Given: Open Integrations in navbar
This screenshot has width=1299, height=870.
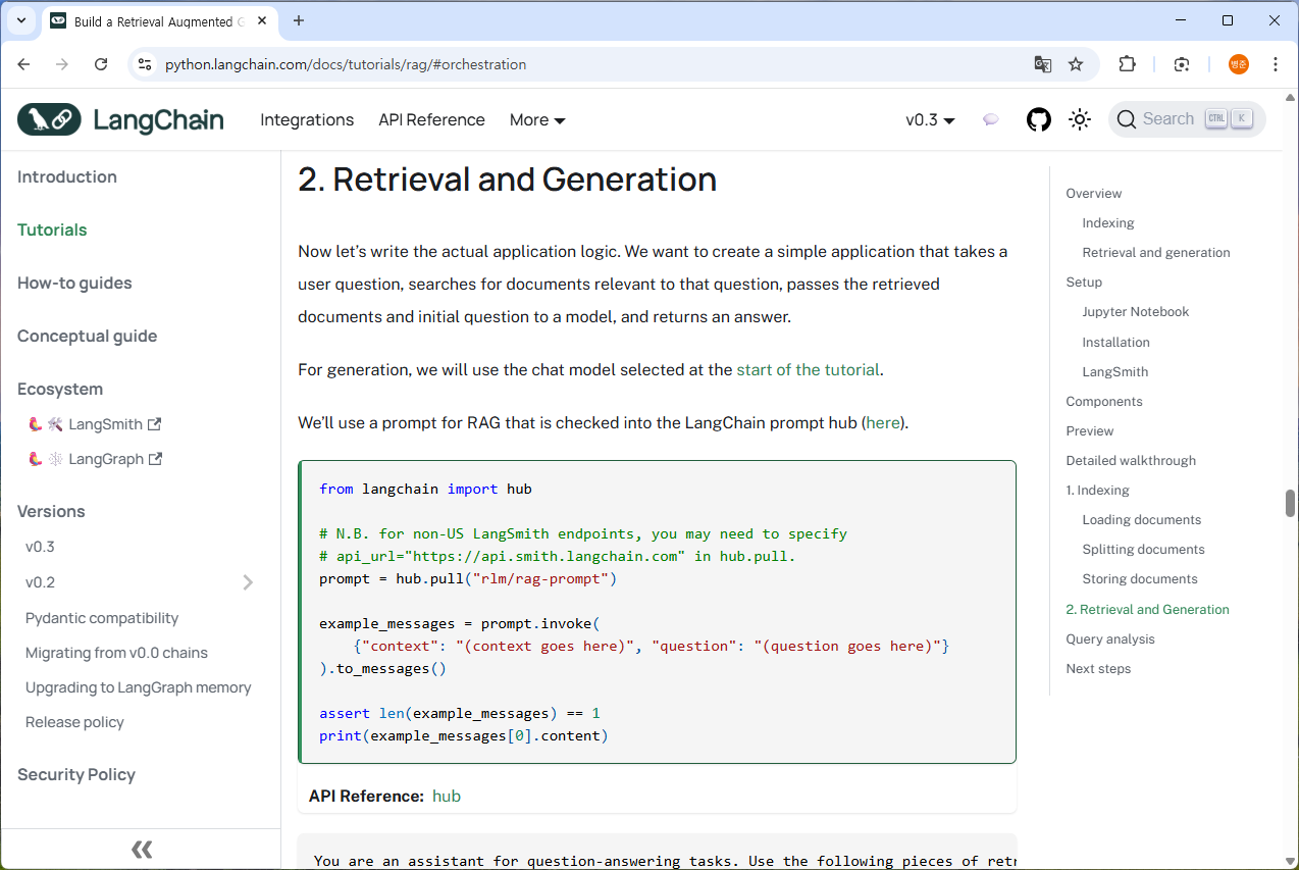Looking at the screenshot, I should click(307, 120).
